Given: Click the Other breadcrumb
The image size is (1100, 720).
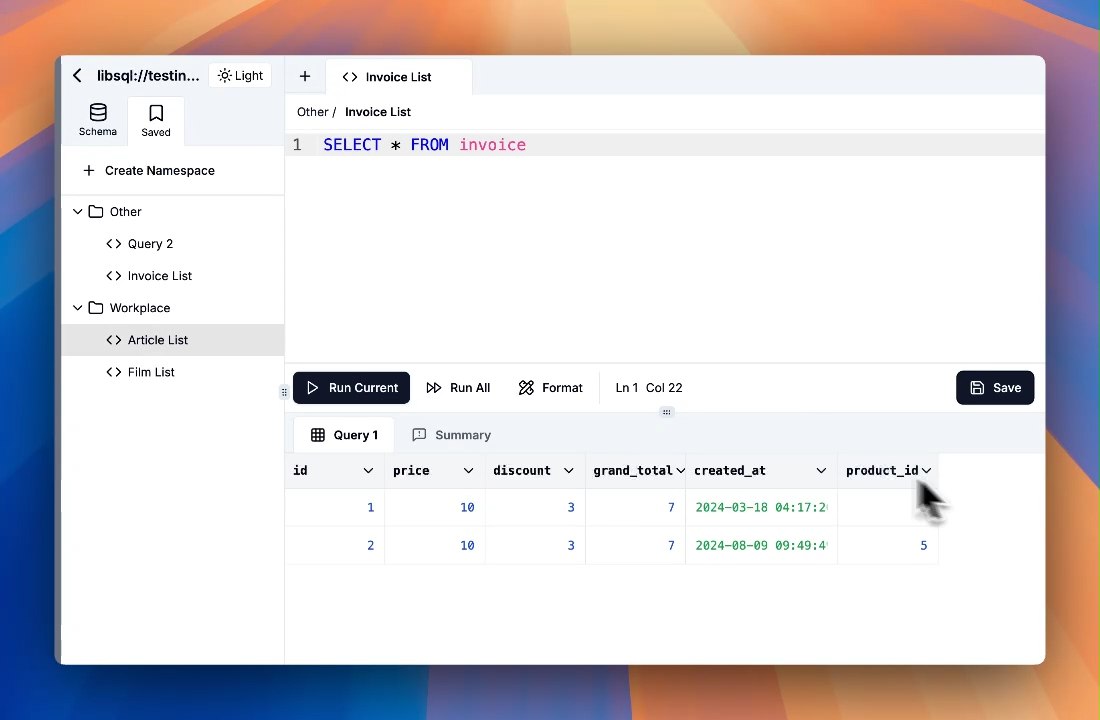Looking at the screenshot, I should pyautogui.click(x=312, y=112).
